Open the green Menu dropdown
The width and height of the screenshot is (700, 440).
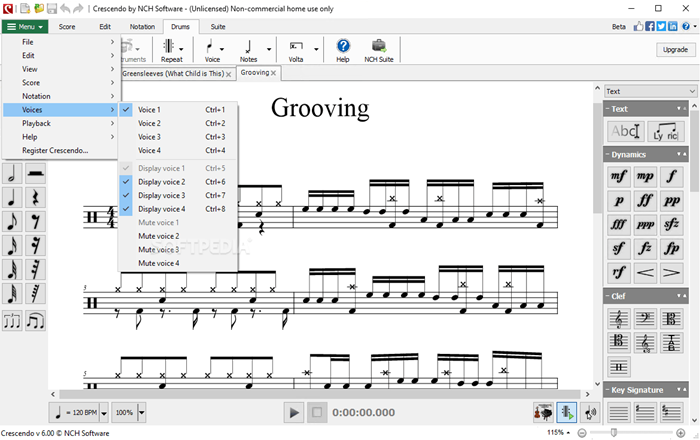[25, 27]
